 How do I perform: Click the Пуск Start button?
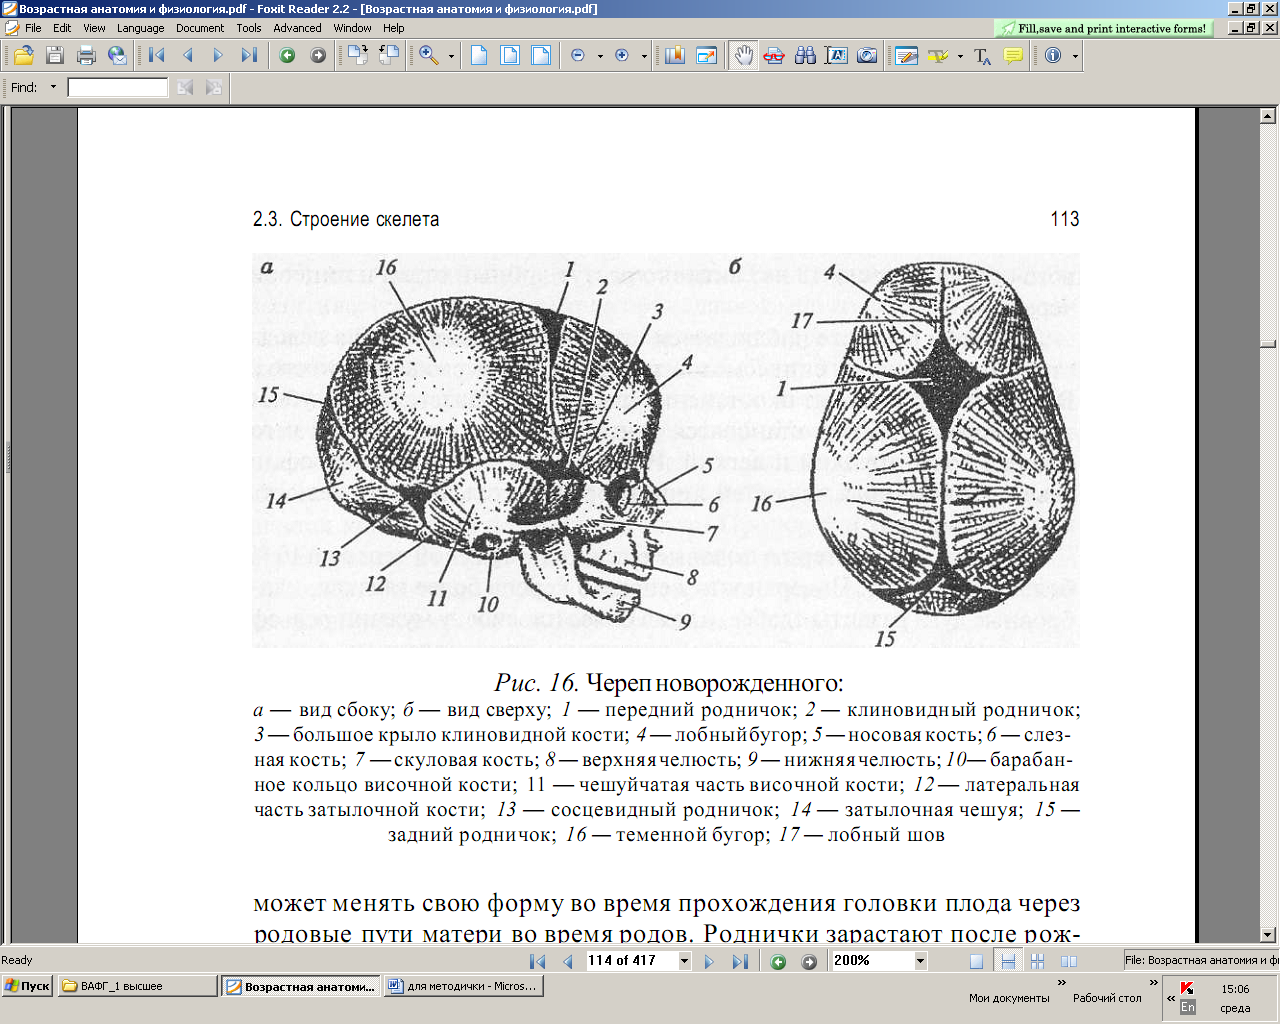(x=28, y=986)
